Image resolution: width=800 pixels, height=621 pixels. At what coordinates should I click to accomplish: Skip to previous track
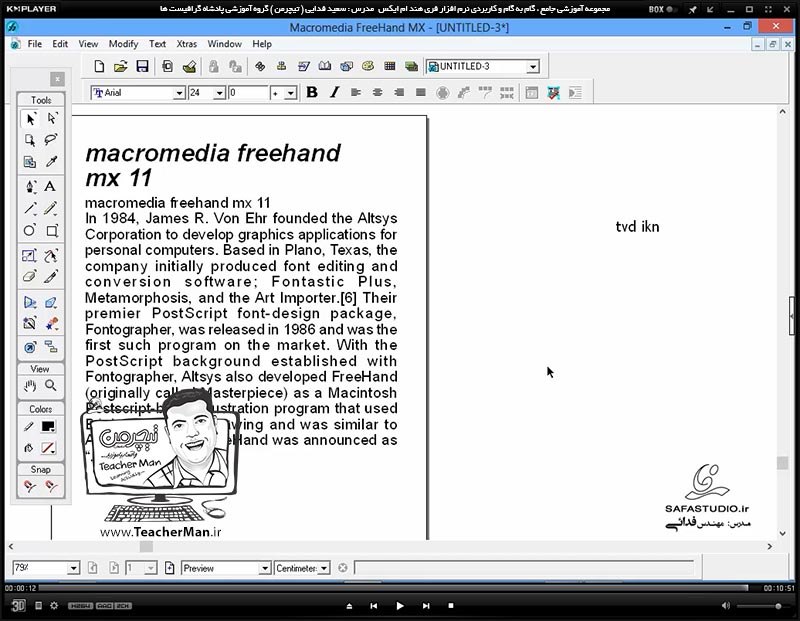click(x=373, y=606)
